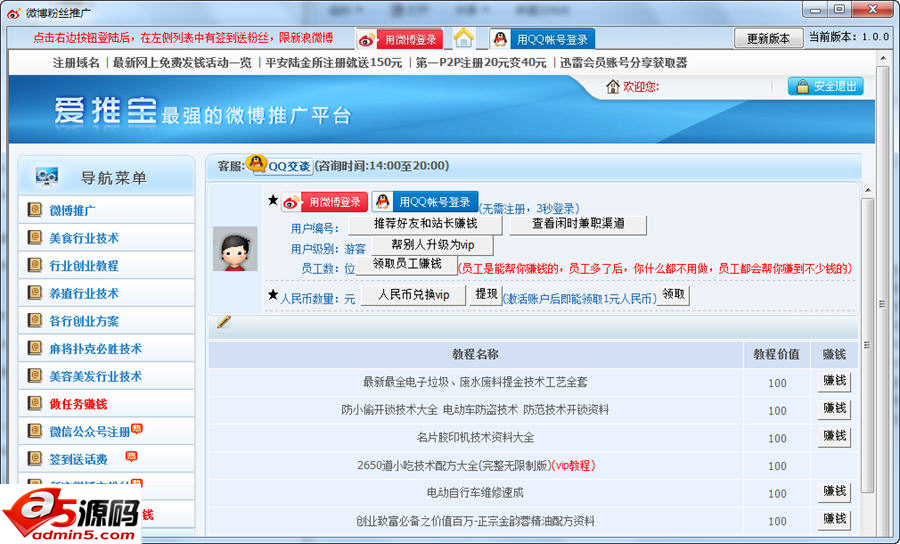Select 美容美发行业技术 in navigation menu
900x544 pixels.
(95, 376)
